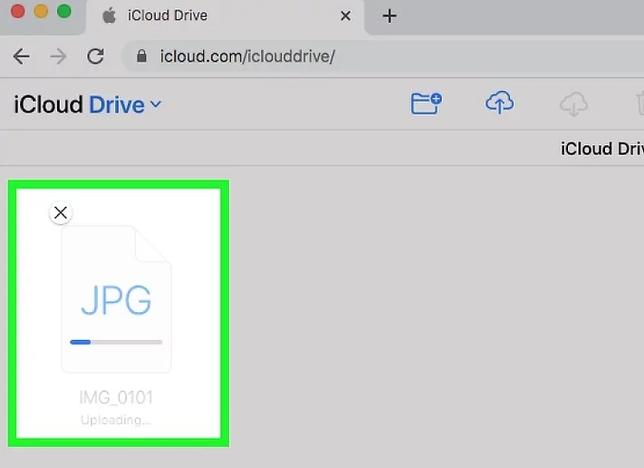The width and height of the screenshot is (644, 468).
Task: Click the lock icon in address bar
Action: [142, 56]
